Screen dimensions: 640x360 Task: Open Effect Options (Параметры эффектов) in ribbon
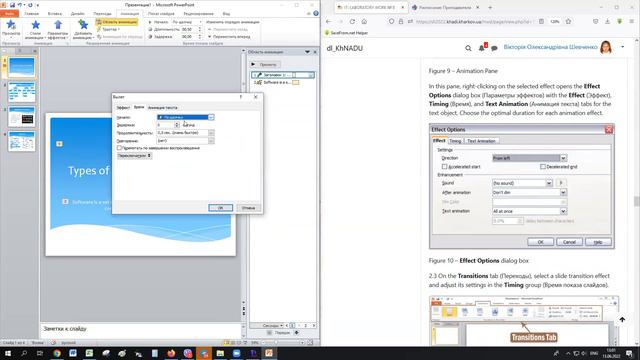58,30
